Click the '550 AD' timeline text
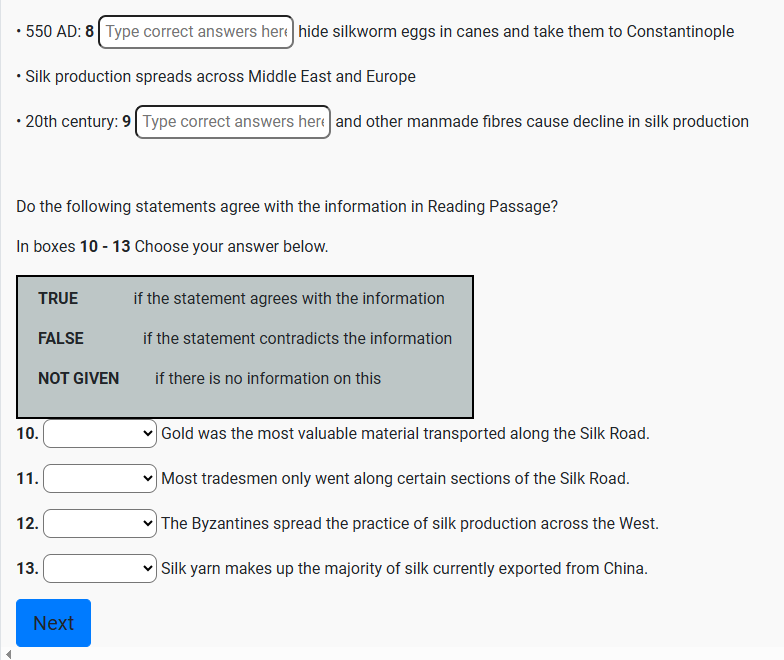 point(53,32)
